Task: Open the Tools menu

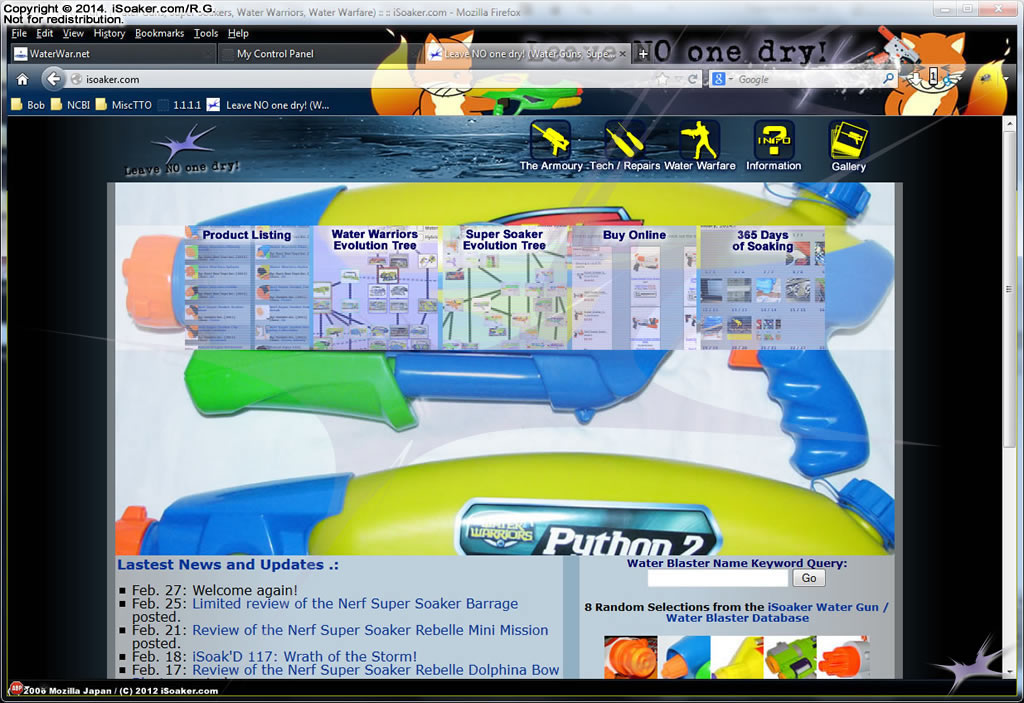Action: click(206, 33)
